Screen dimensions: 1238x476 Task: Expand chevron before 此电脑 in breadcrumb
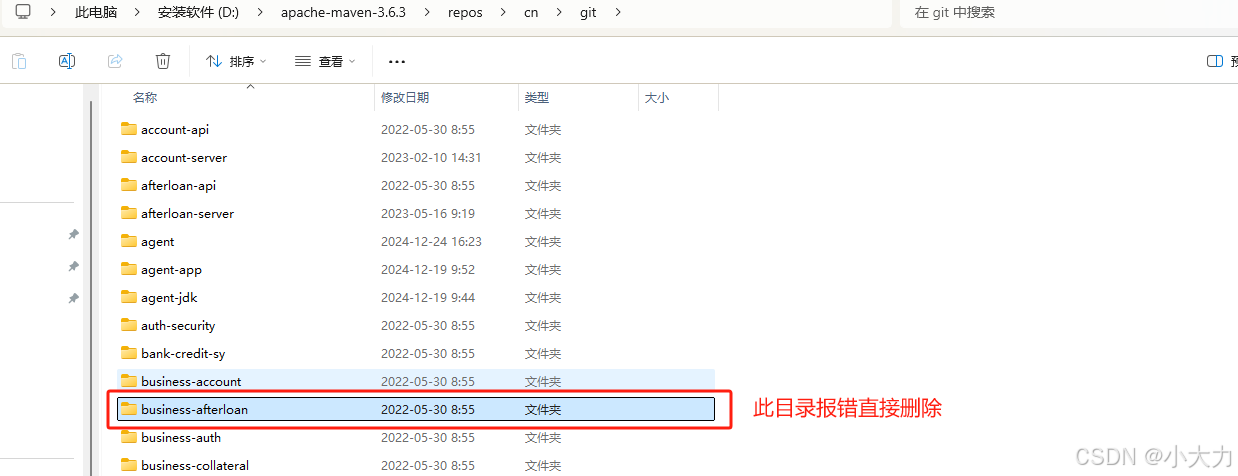[53, 12]
